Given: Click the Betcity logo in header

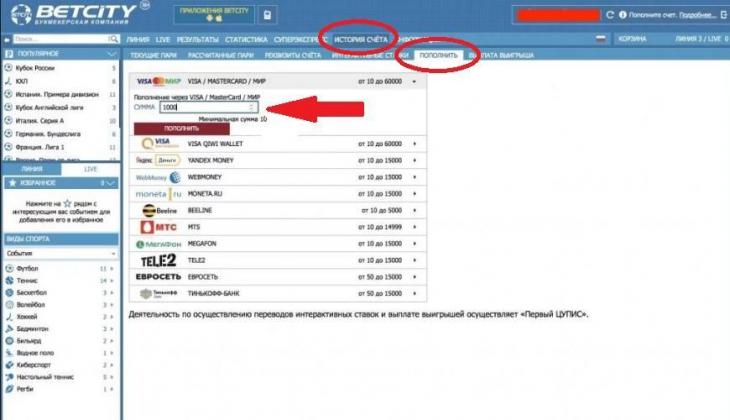Looking at the screenshot, I should [x=65, y=14].
